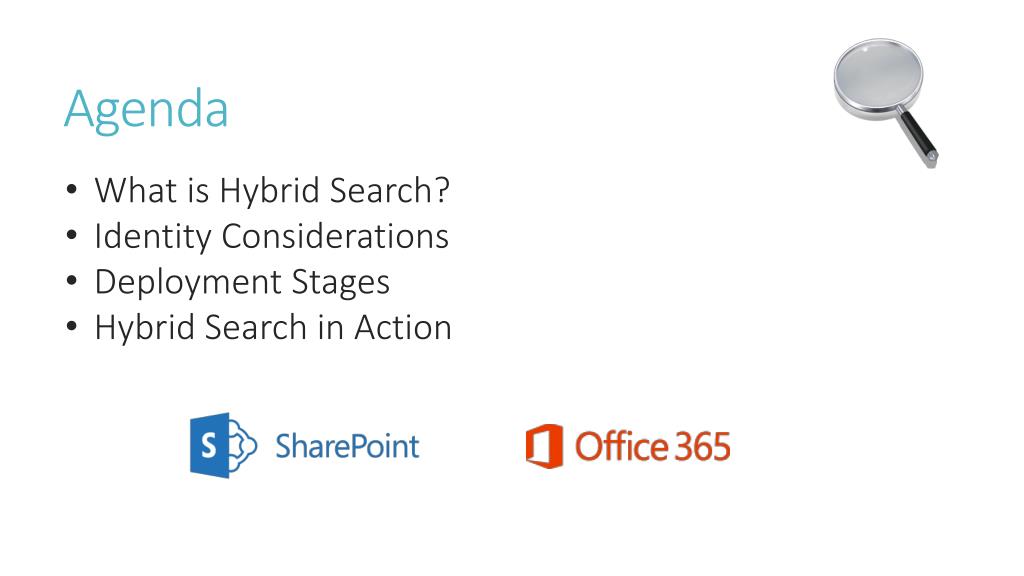Click the magnifying glass image

coord(886,103)
